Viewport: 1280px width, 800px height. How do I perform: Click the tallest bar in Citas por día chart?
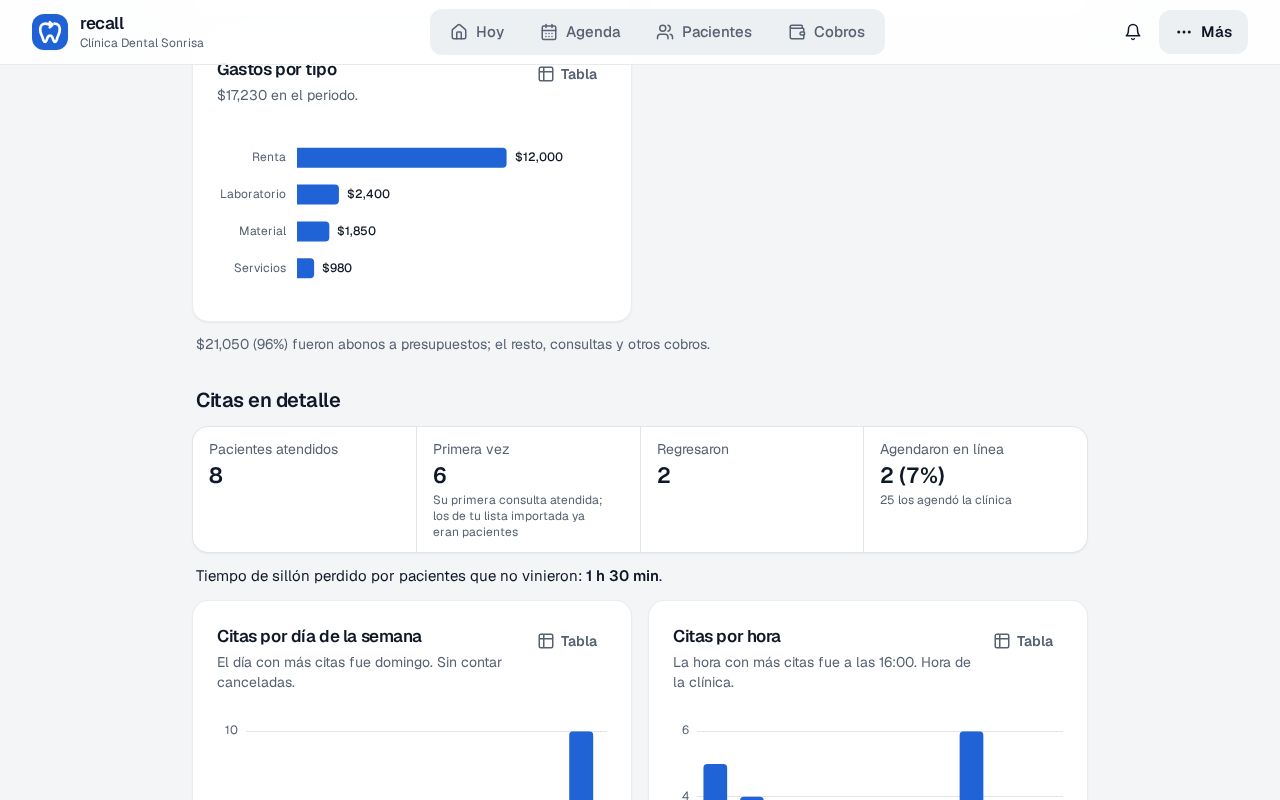[581, 765]
